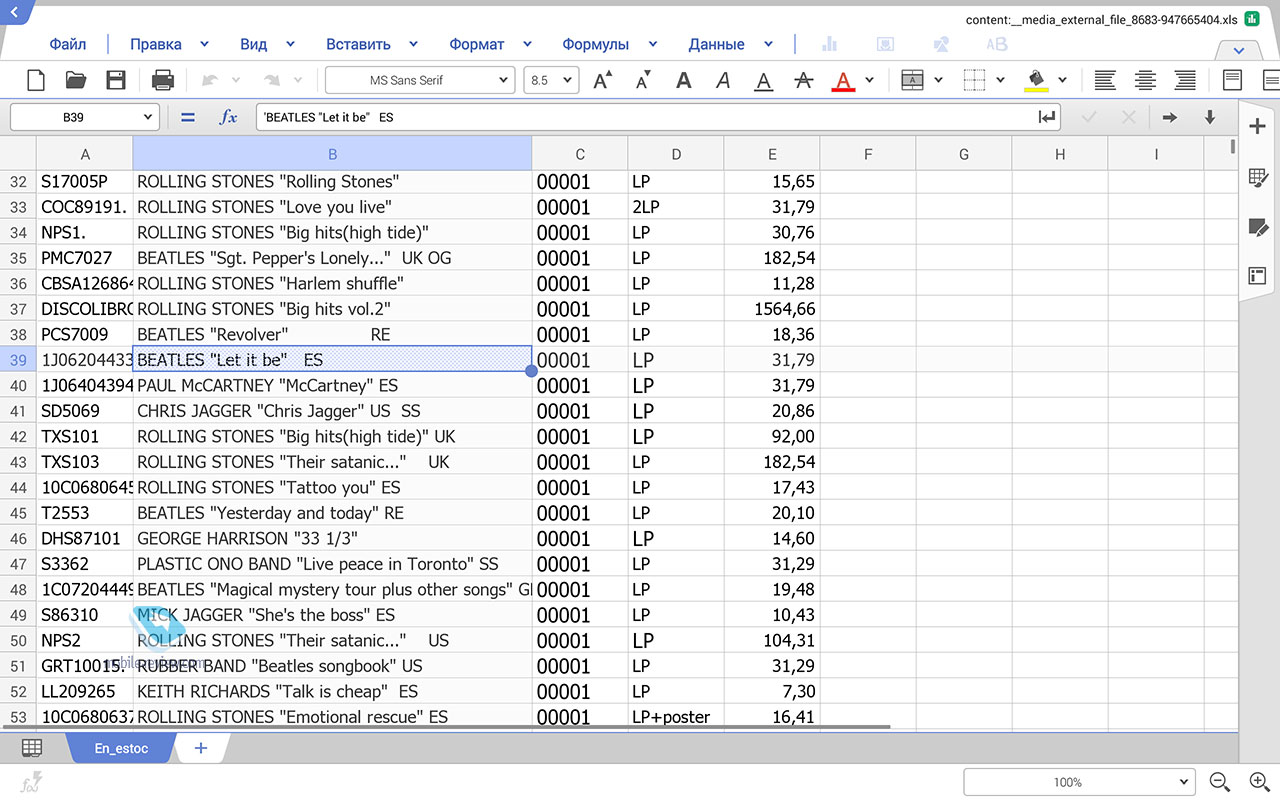
Task: Click the yellow fill color bucket
Action: [x=1036, y=80]
